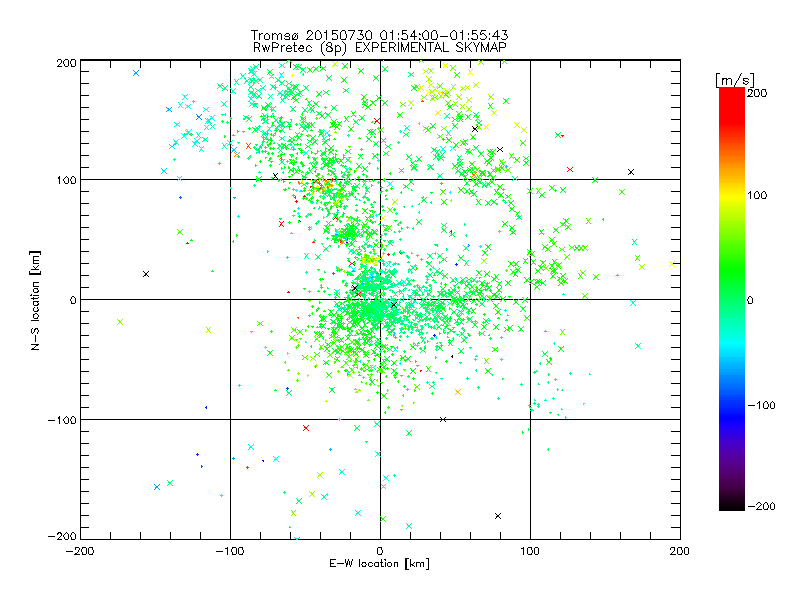Click colorbar tick label '0'
800x600 pixels.
tap(750, 300)
